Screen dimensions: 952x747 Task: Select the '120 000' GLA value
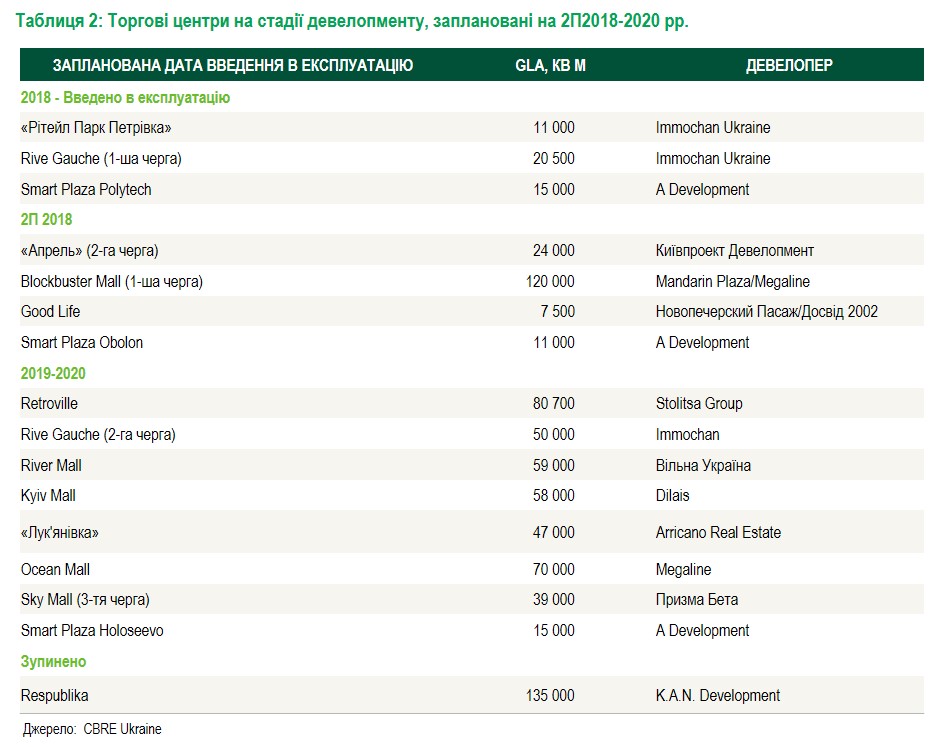pyautogui.click(x=550, y=281)
